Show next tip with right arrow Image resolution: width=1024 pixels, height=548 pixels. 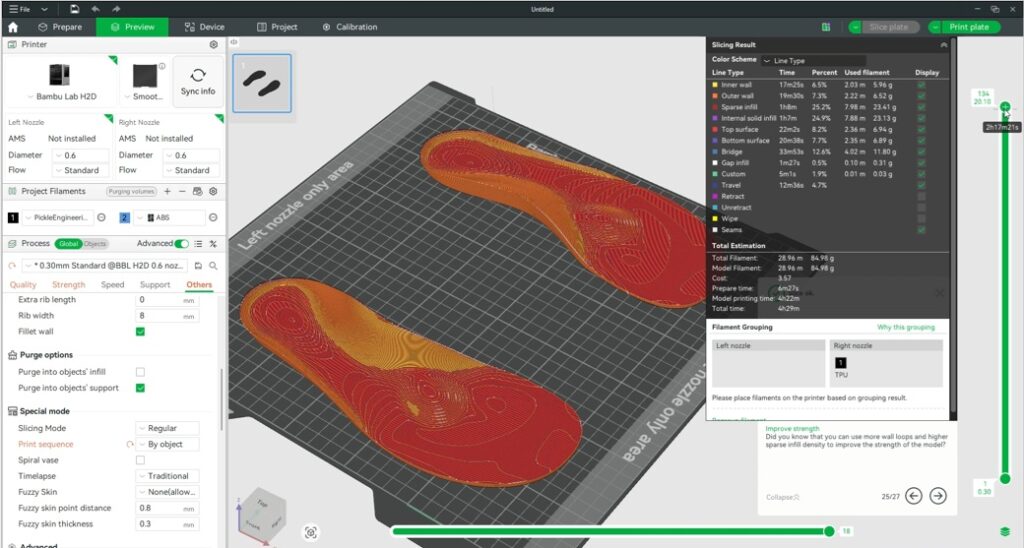(938, 496)
